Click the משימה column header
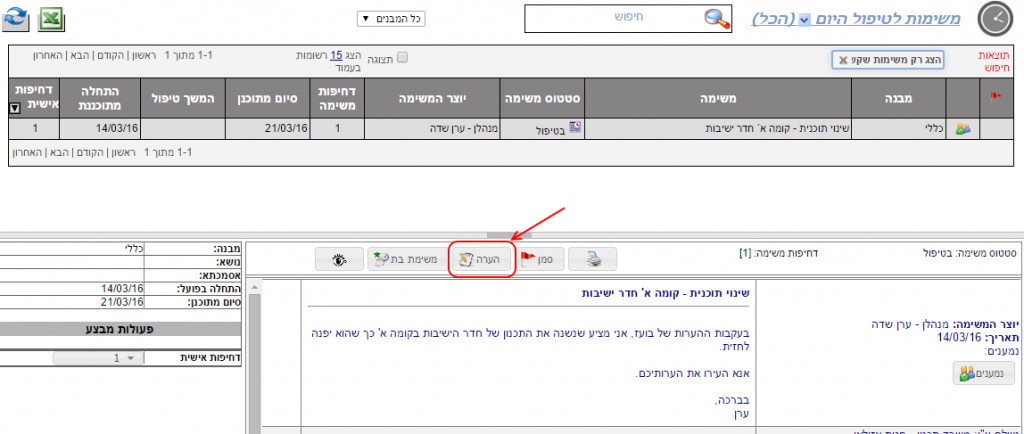Screen dimensions: 1024x434 (718, 99)
